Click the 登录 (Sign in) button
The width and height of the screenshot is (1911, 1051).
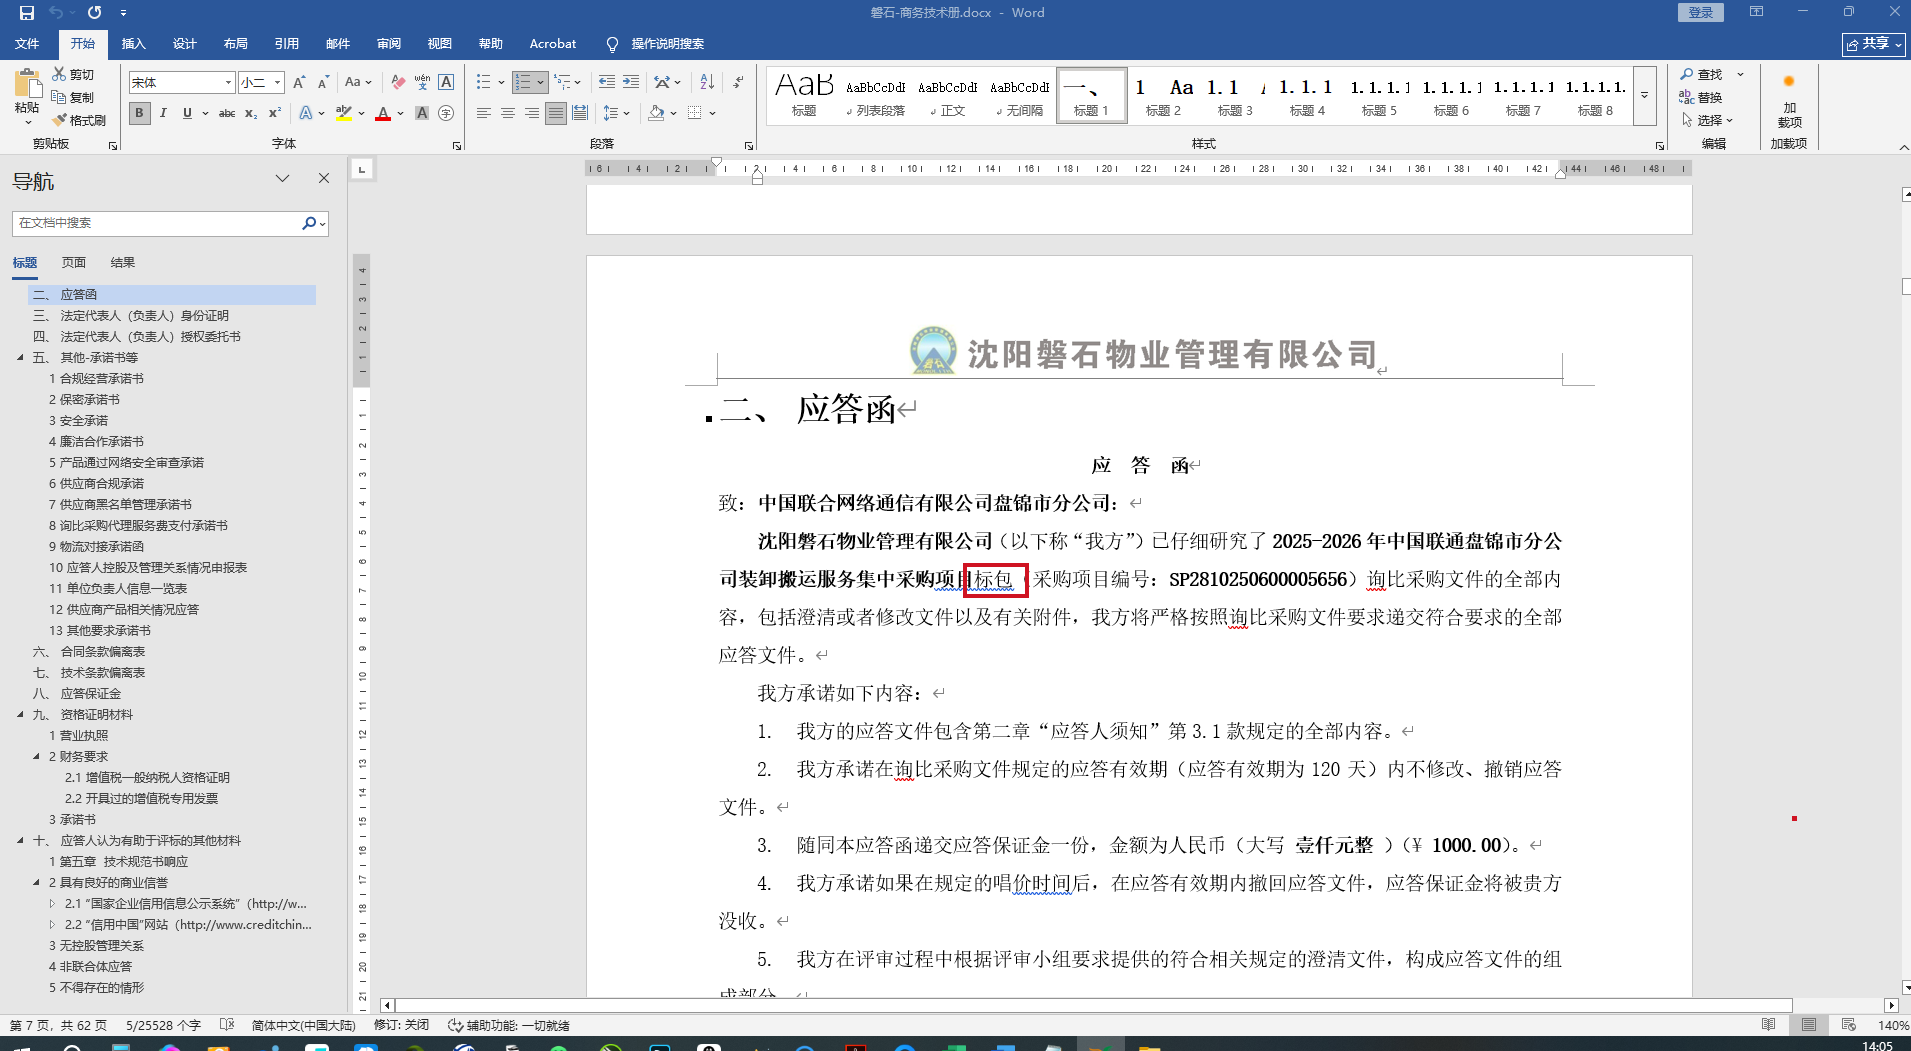tap(1700, 13)
